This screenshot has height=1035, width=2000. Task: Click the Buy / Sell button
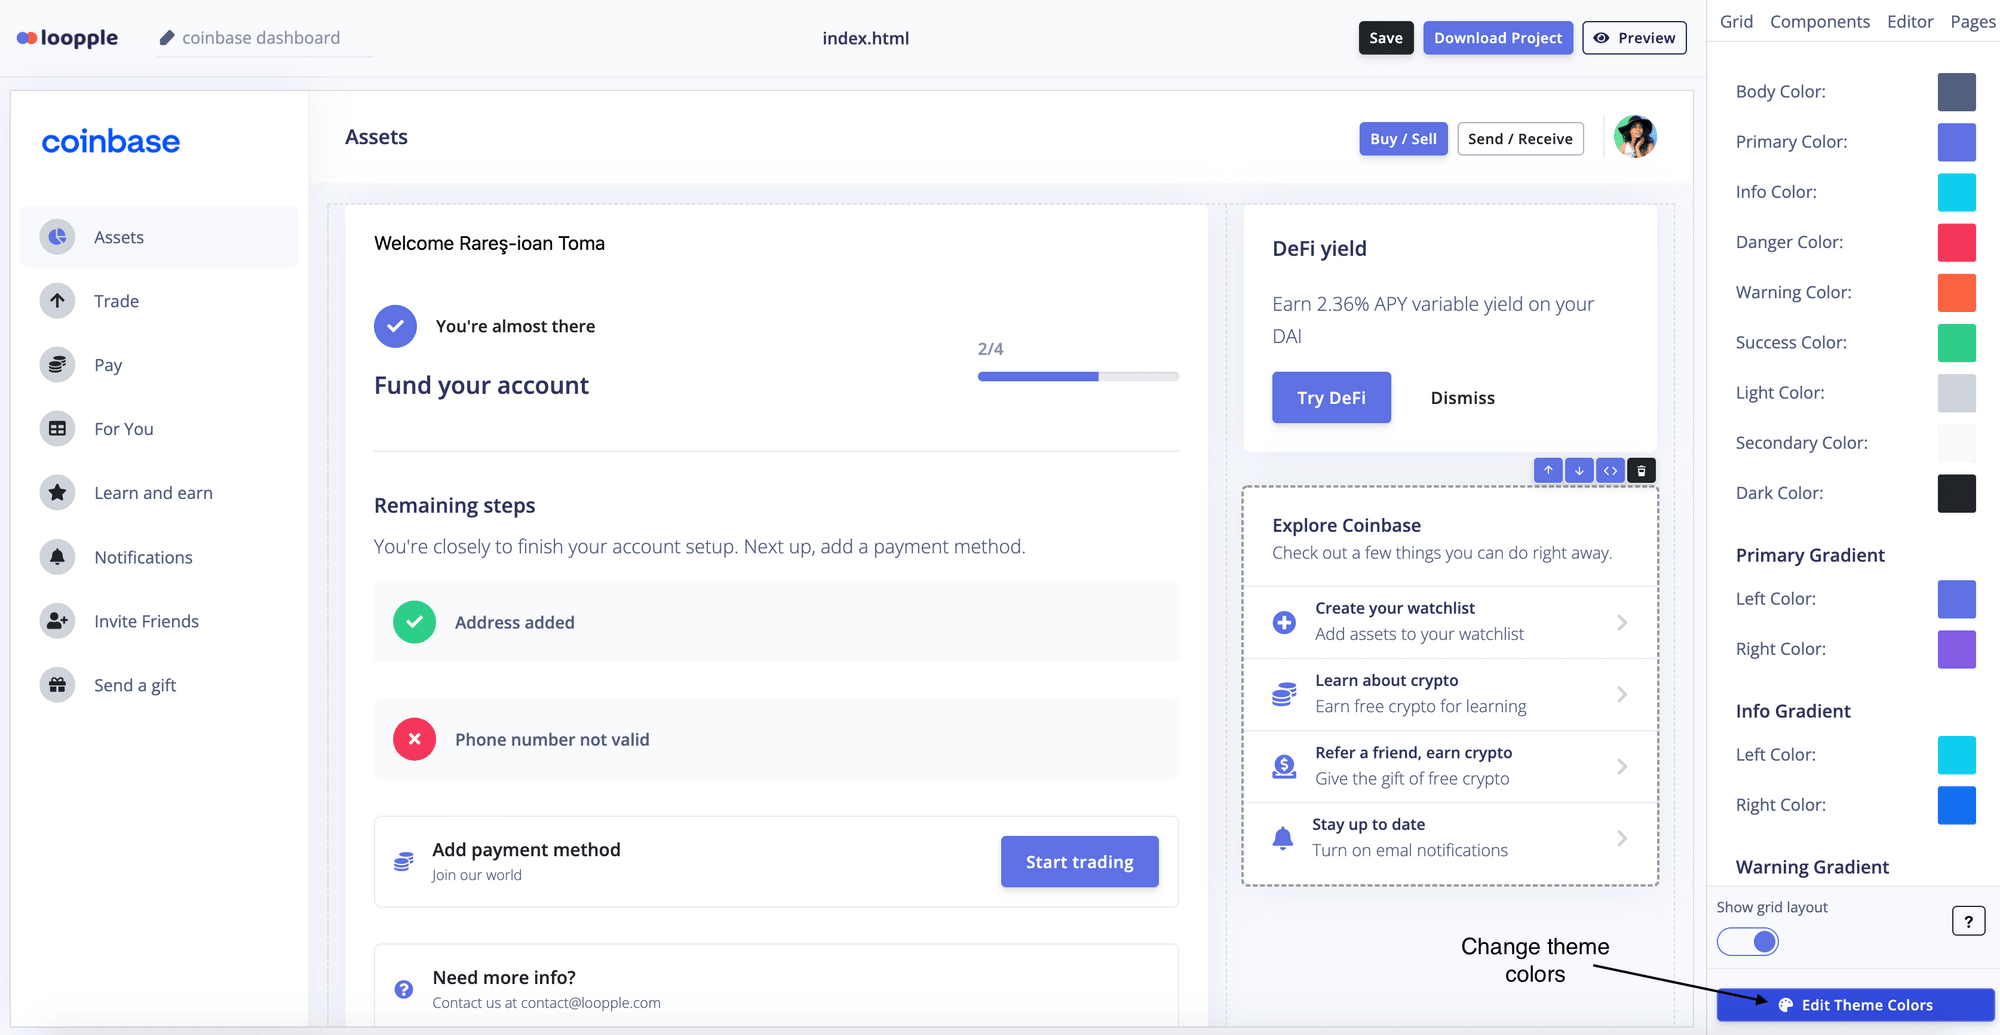(x=1403, y=139)
